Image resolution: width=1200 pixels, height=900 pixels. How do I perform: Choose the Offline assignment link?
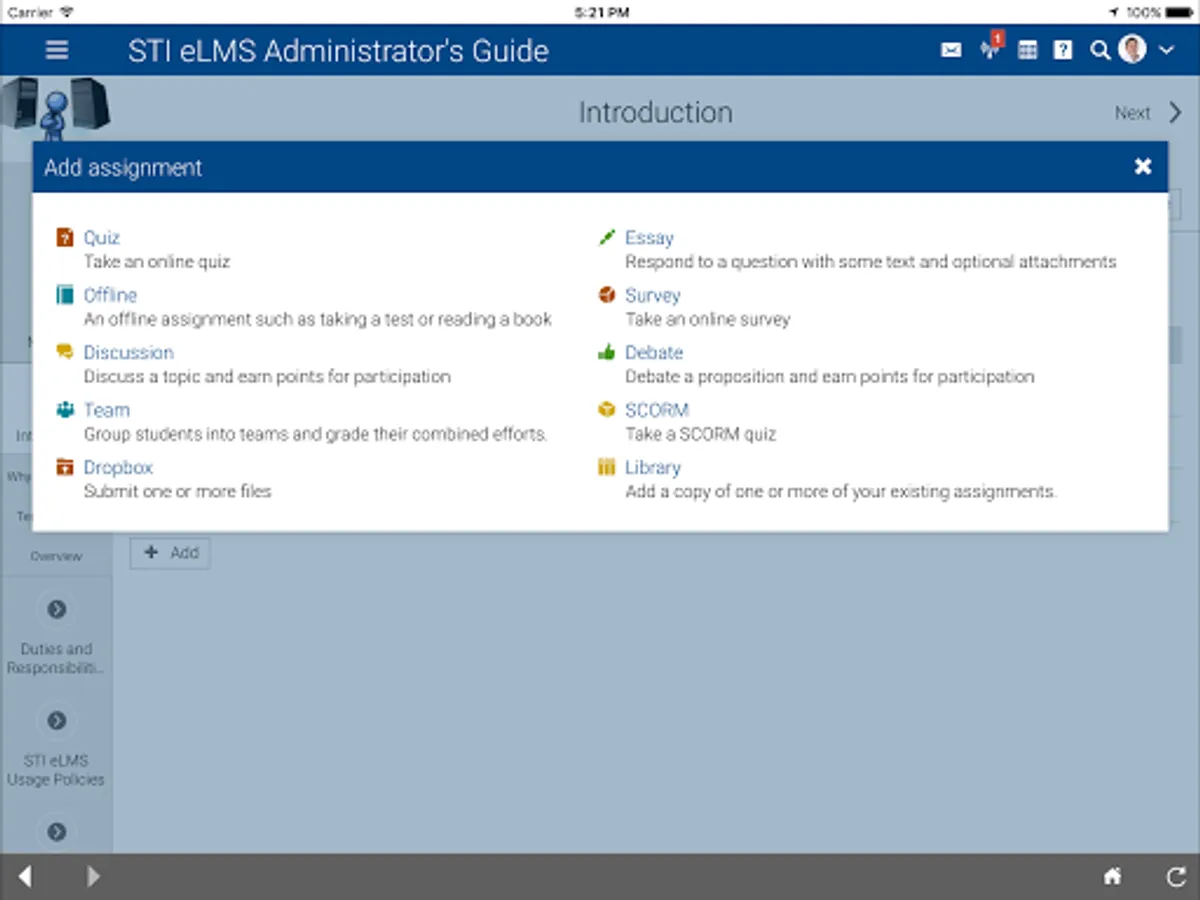(x=110, y=295)
